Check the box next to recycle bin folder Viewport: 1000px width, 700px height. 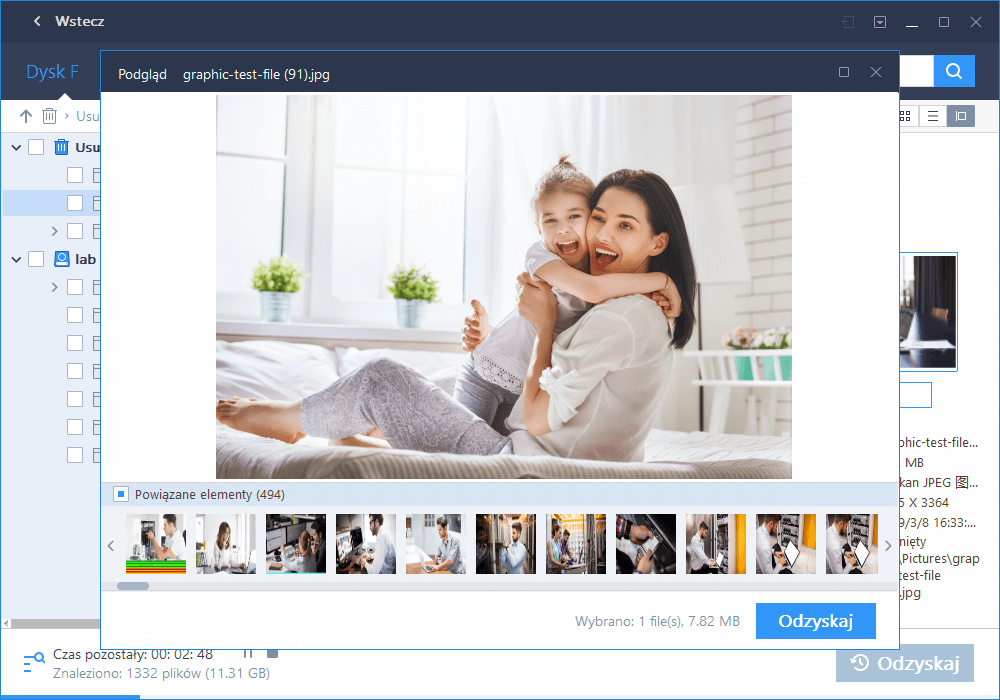pyautogui.click(x=36, y=147)
